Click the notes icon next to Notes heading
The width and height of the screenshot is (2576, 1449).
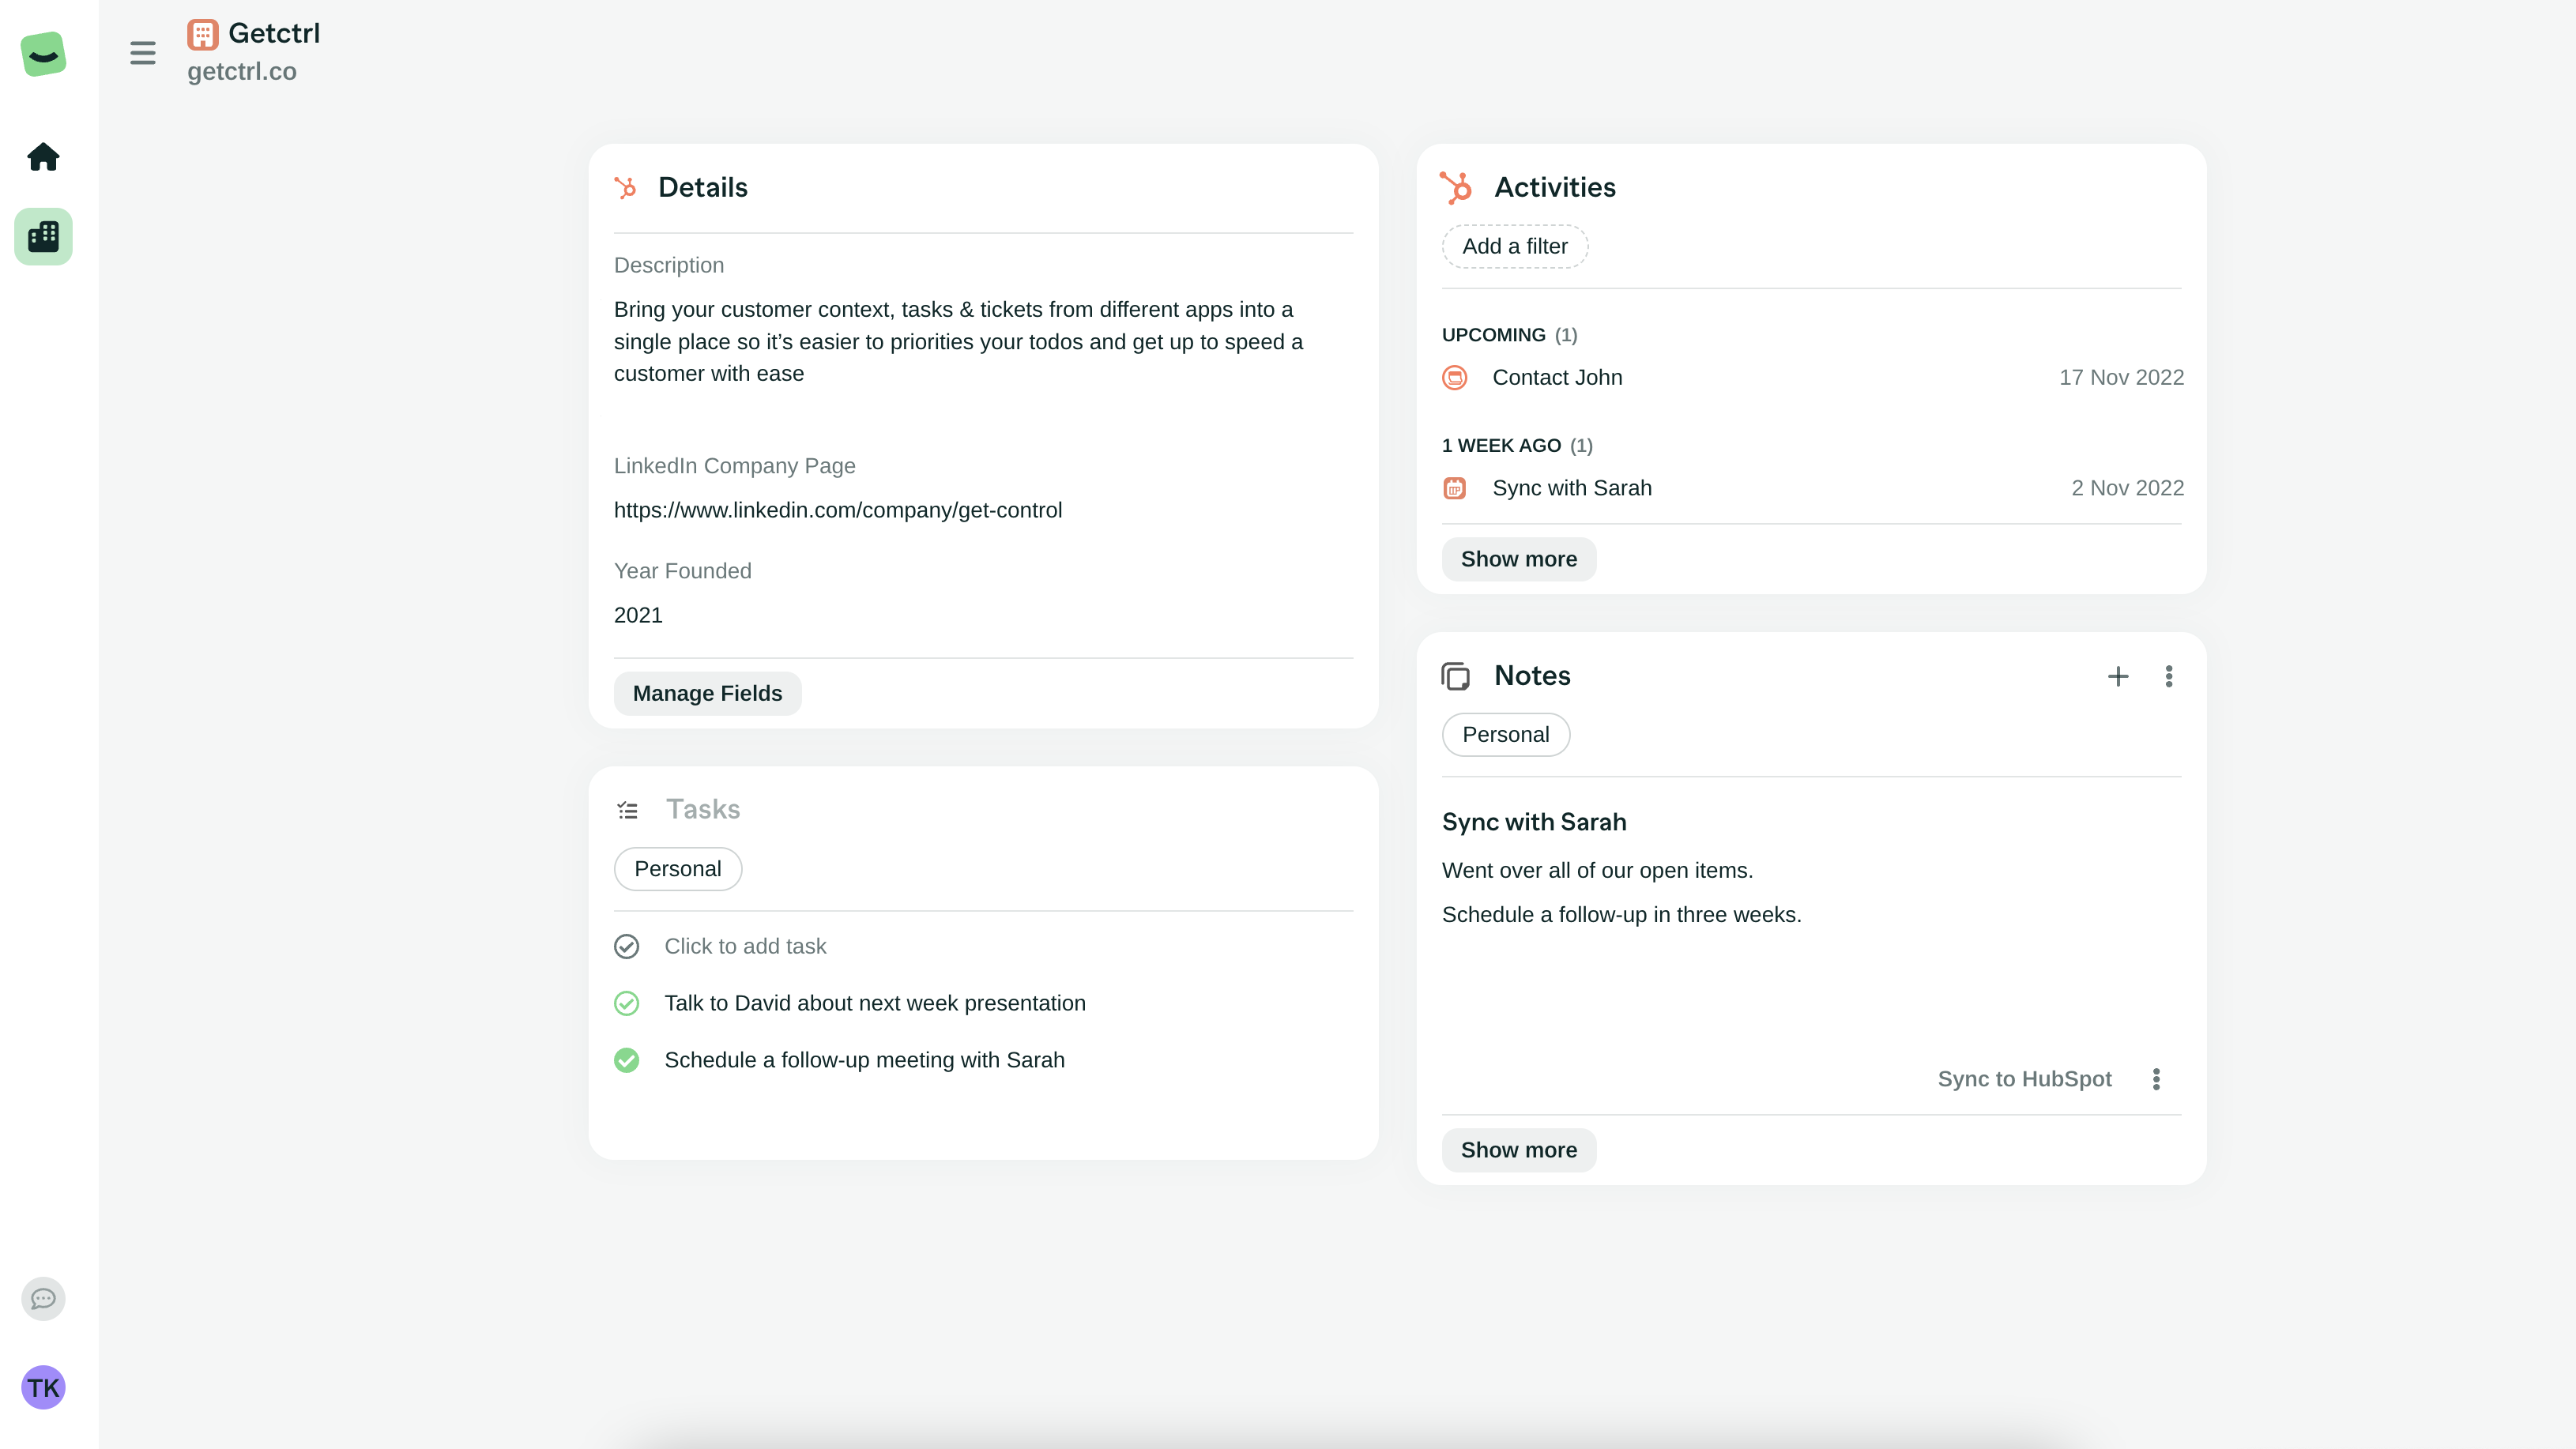click(1456, 676)
